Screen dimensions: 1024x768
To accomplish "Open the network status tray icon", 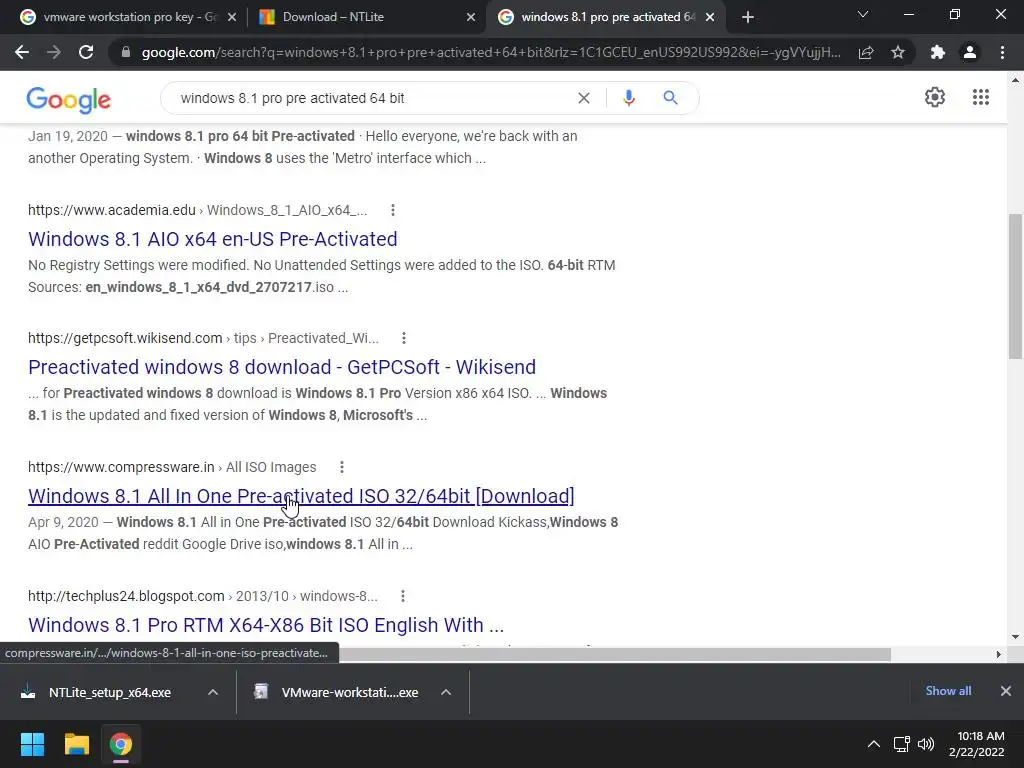I will [x=902, y=744].
